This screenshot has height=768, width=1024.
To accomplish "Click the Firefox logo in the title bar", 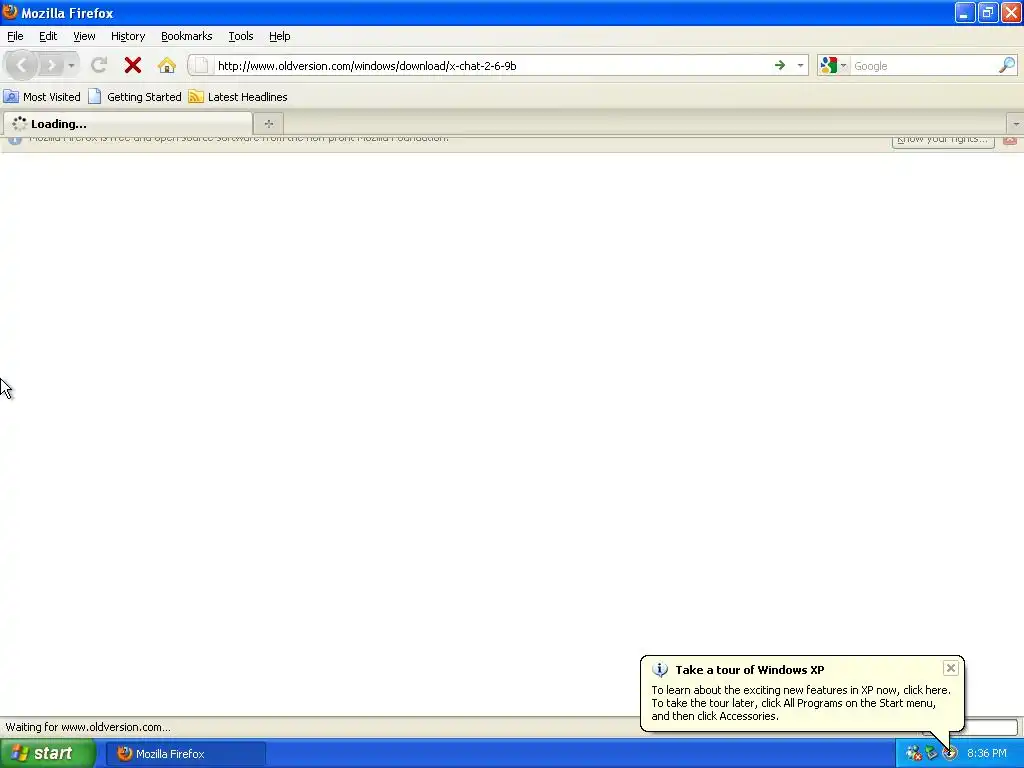I will (10, 12).
